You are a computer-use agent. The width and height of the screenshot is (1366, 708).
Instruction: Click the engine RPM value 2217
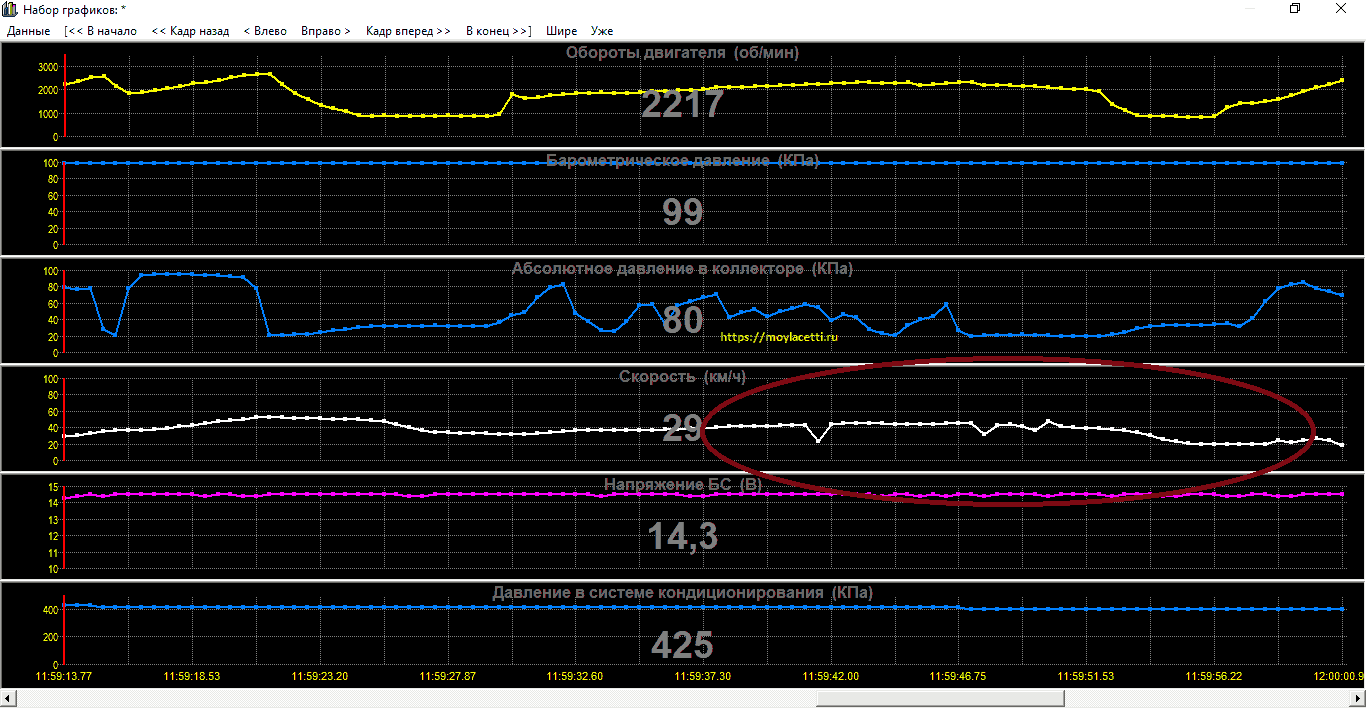pos(682,104)
